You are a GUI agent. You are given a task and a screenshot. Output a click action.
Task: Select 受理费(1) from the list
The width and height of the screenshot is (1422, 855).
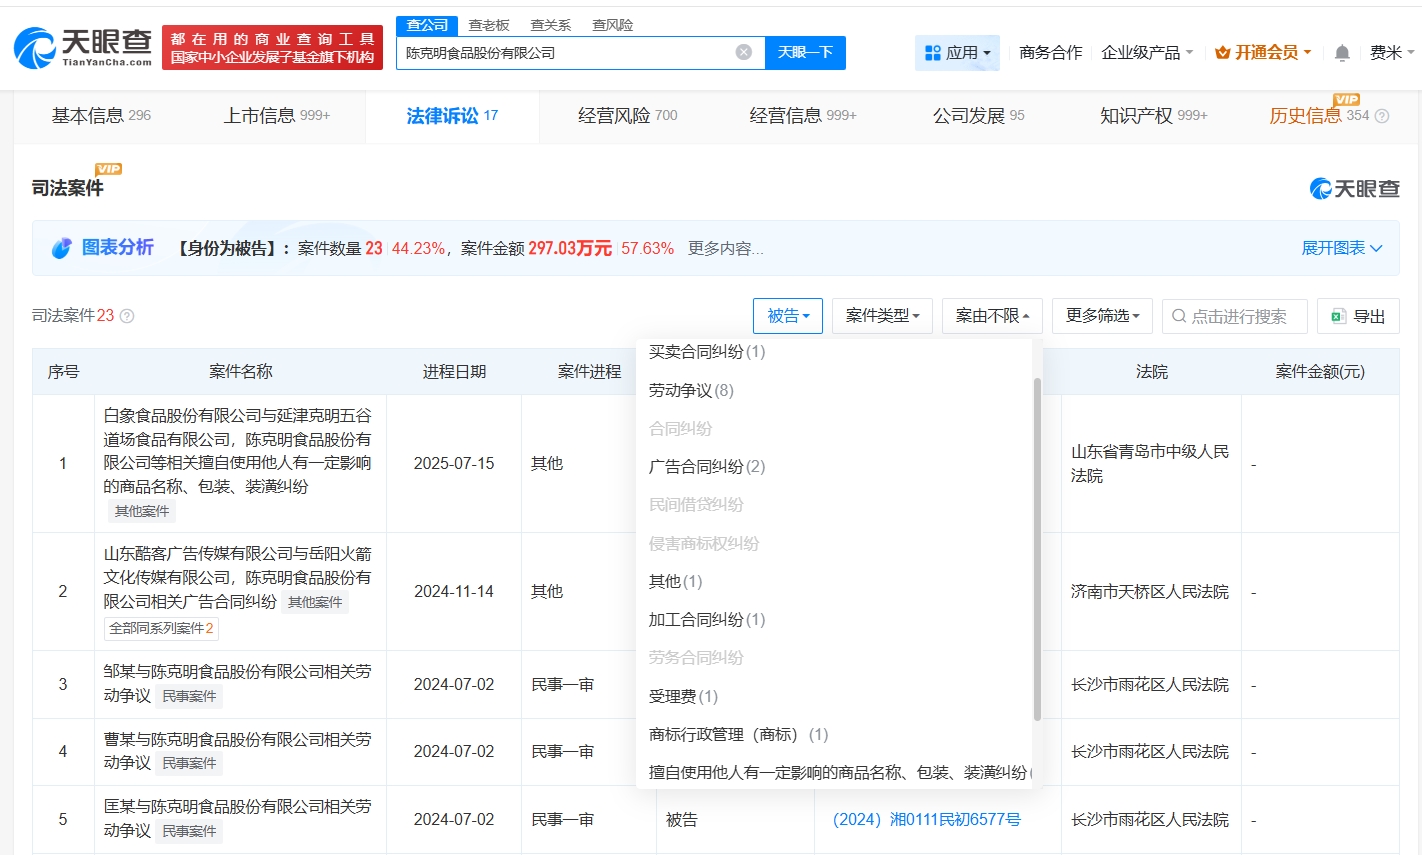pos(683,697)
